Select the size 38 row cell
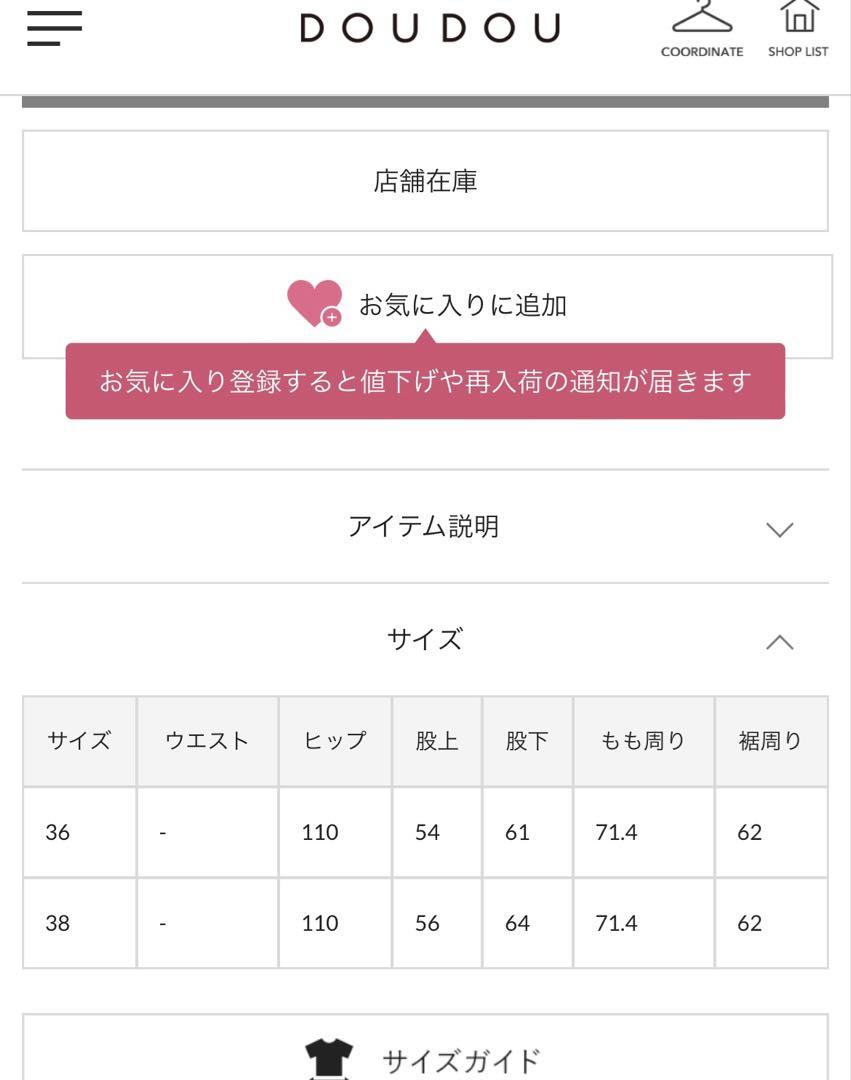Screen dimensions: 851x1080 point(80,923)
